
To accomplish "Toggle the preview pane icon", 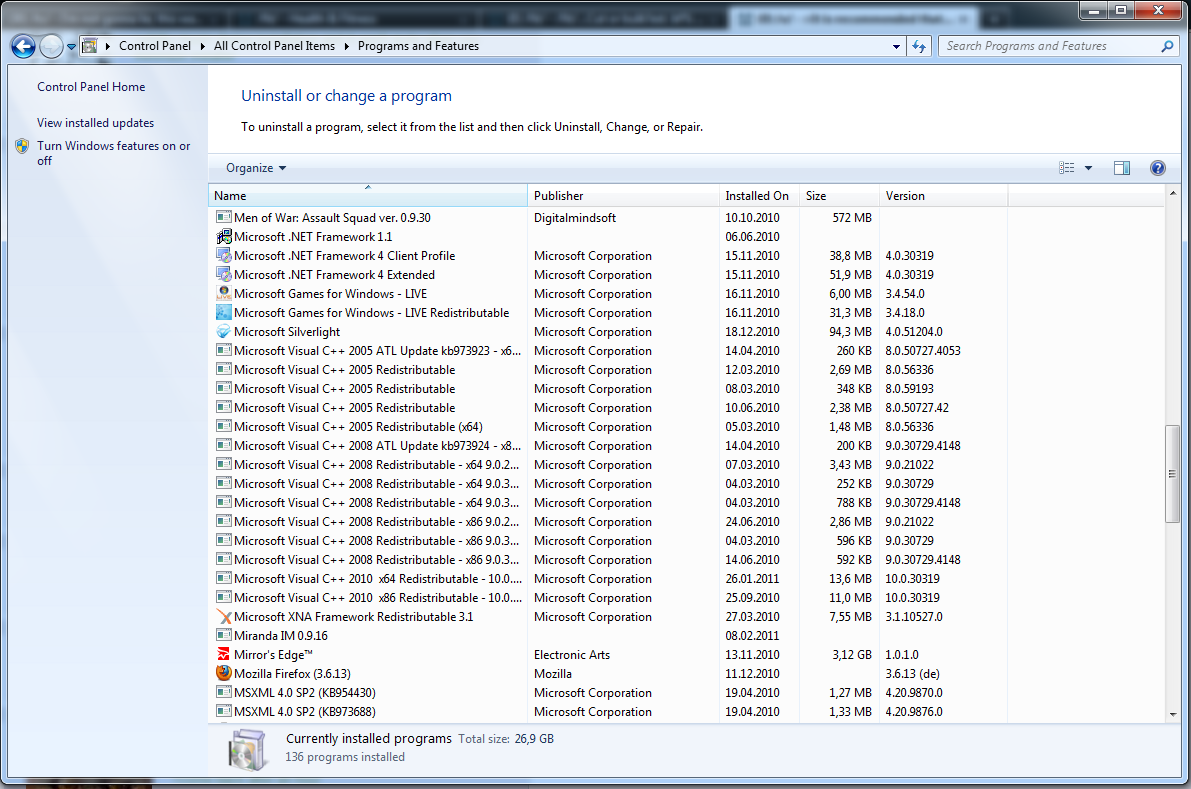I will (x=1122, y=168).
